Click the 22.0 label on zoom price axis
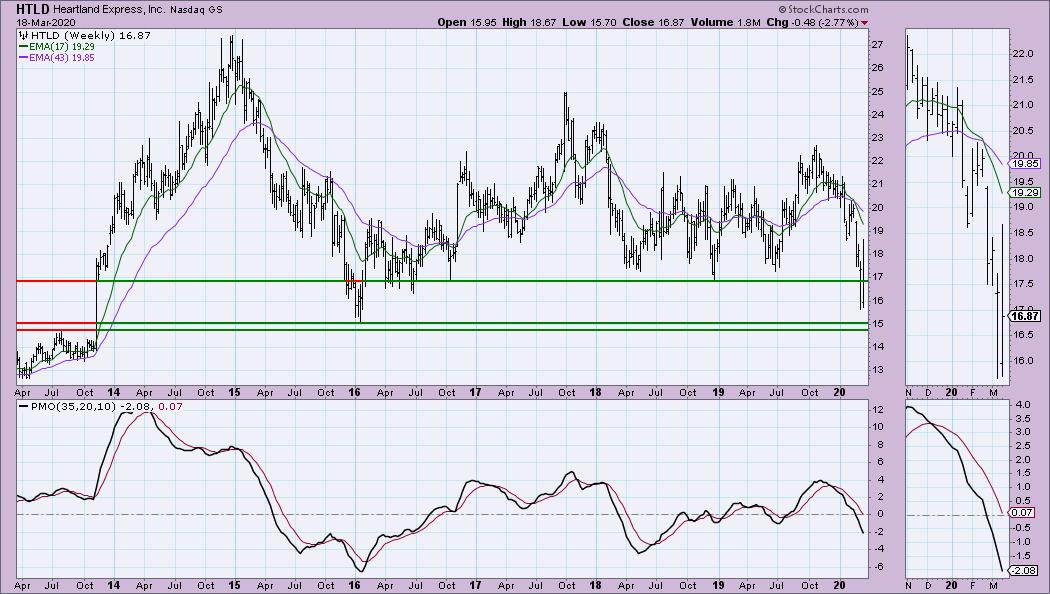The image size is (1050, 594). point(1023,54)
